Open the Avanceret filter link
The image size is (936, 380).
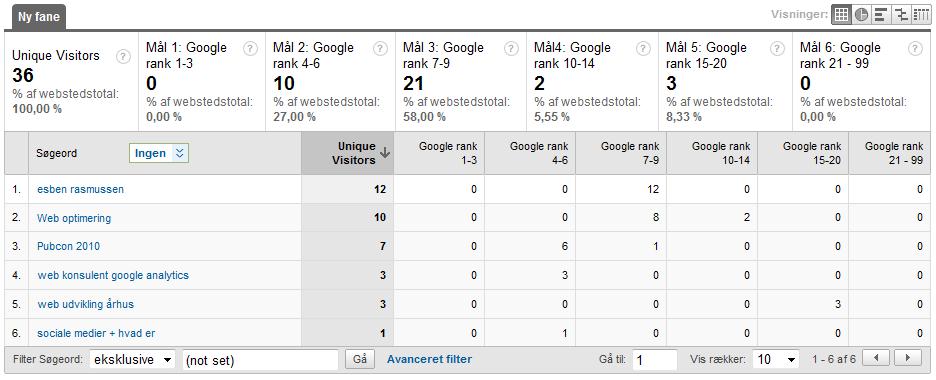[429, 359]
